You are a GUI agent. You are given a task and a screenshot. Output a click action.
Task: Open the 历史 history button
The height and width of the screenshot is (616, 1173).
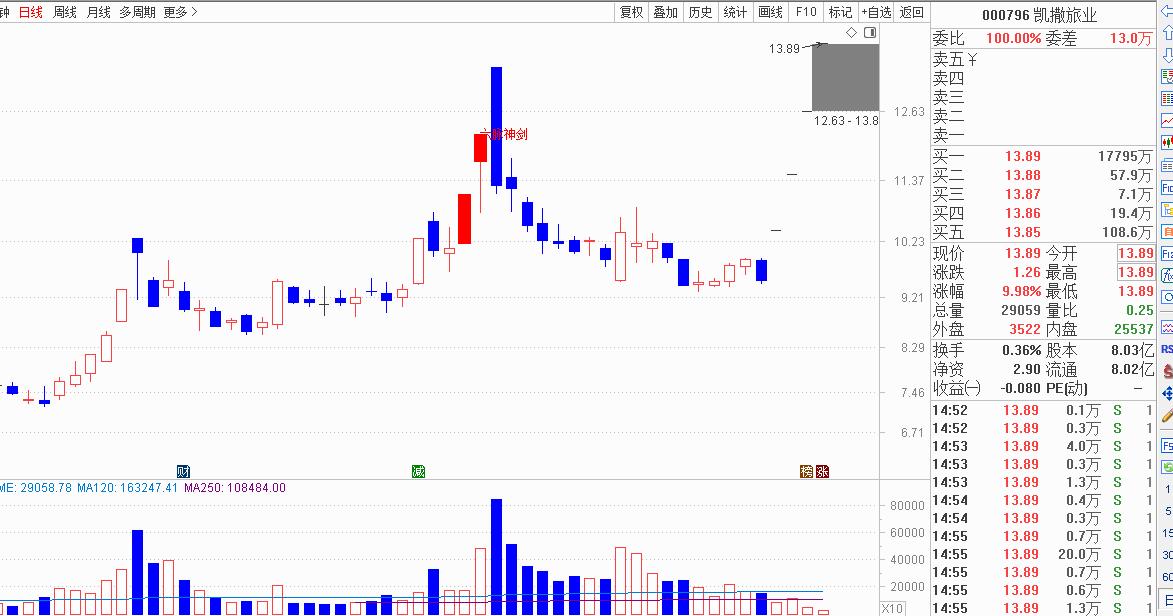pyautogui.click(x=700, y=12)
